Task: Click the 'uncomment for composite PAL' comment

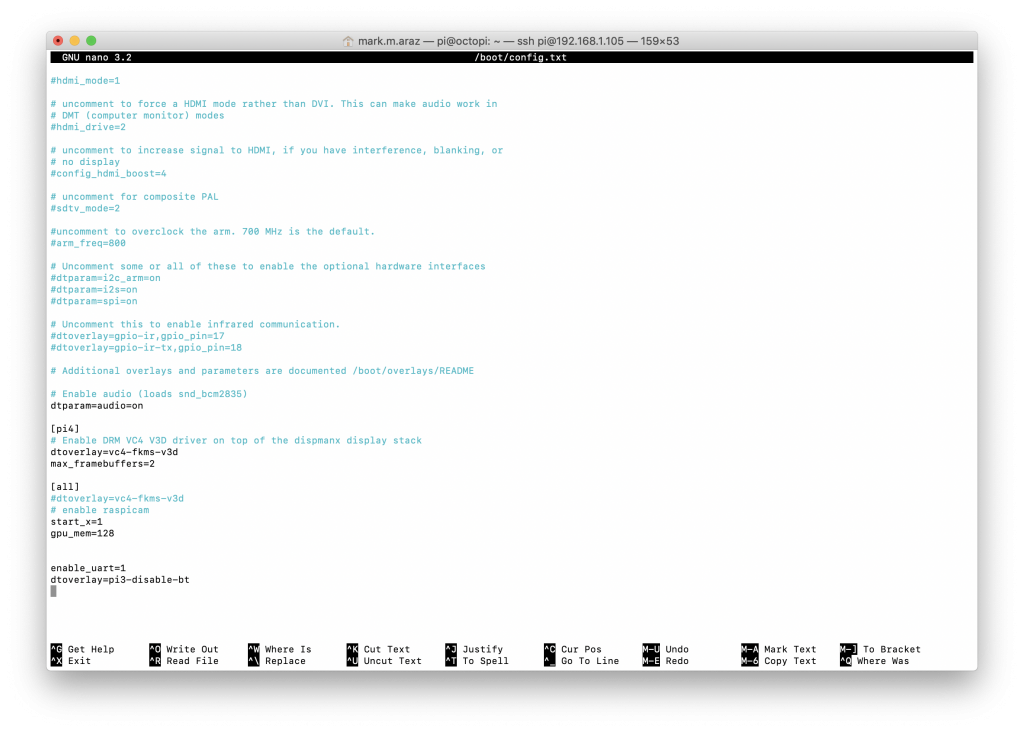Action: tap(135, 197)
